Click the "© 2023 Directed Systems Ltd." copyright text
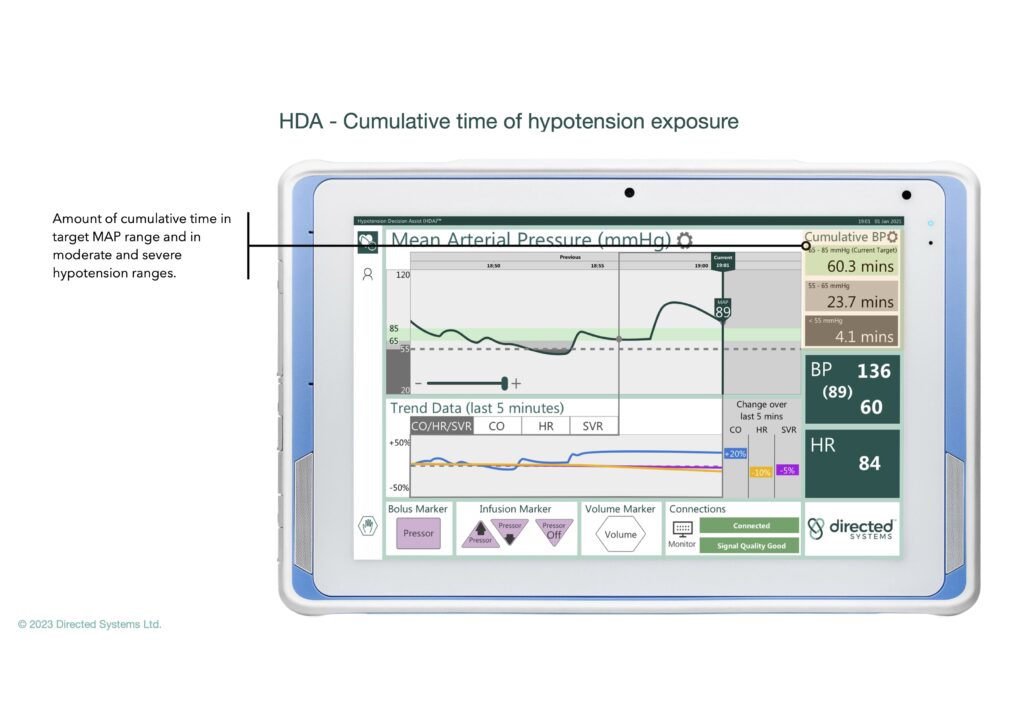 pyautogui.click(x=89, y=624)
